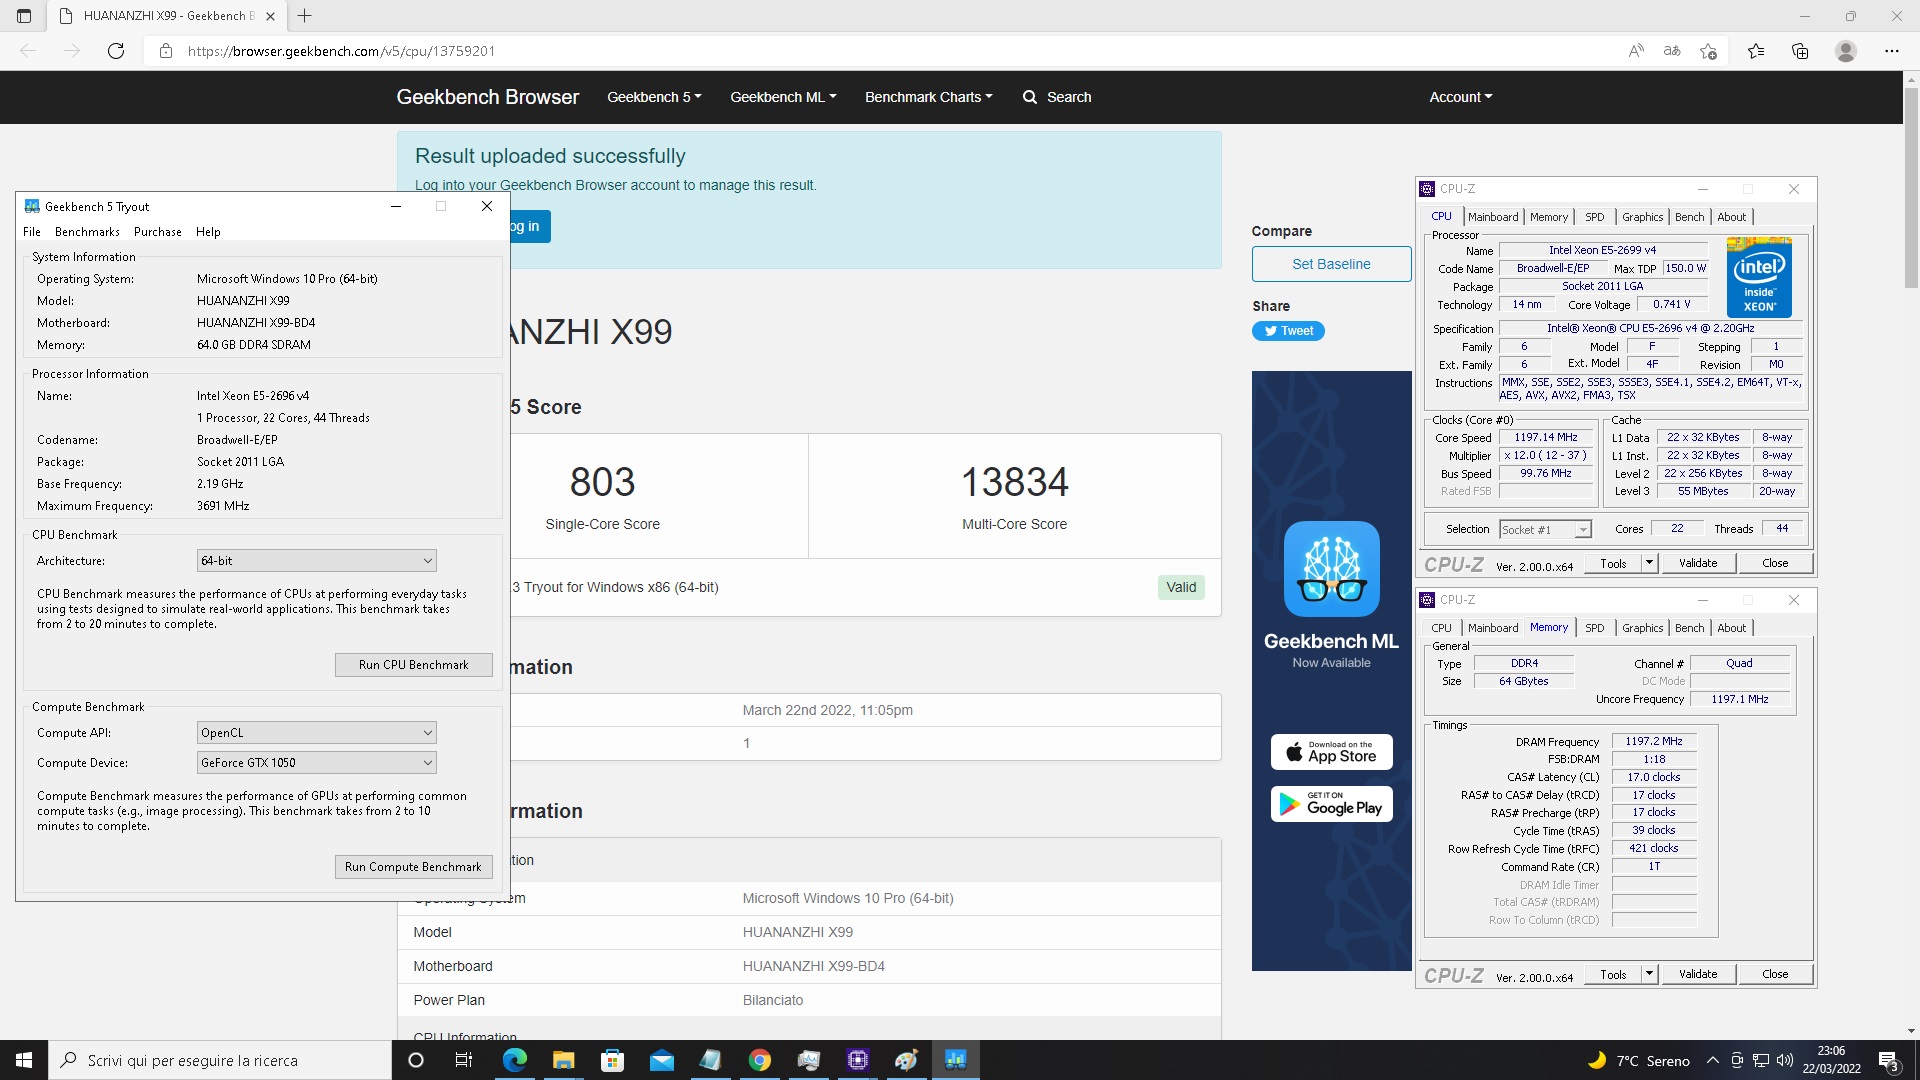This screenshot has height=1080, width=1920.
Task: Open Help menu in Geekbench 5 Tryout
Action: click(x=208, y=232)
